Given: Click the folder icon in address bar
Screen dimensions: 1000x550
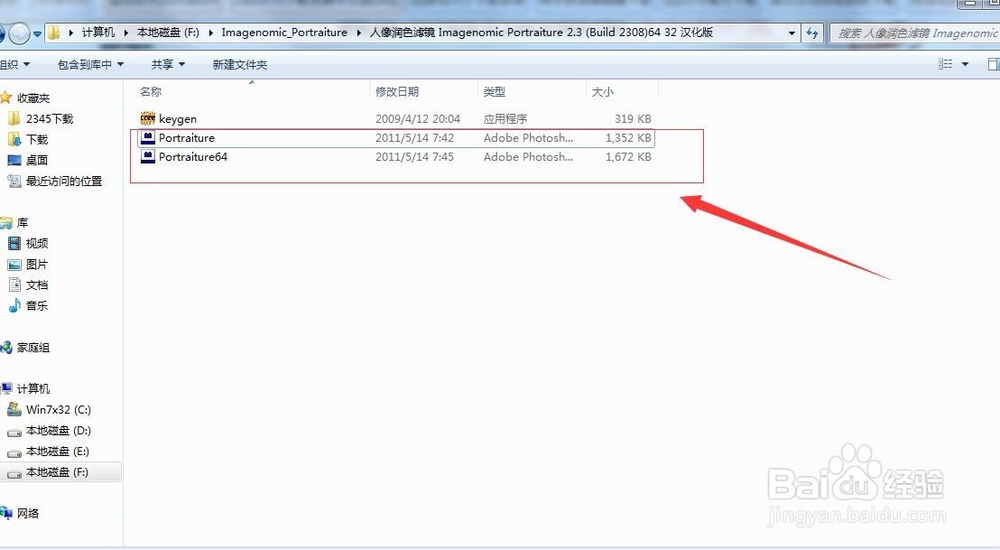Looking at the screenshot, I should (x=54, y=33).
